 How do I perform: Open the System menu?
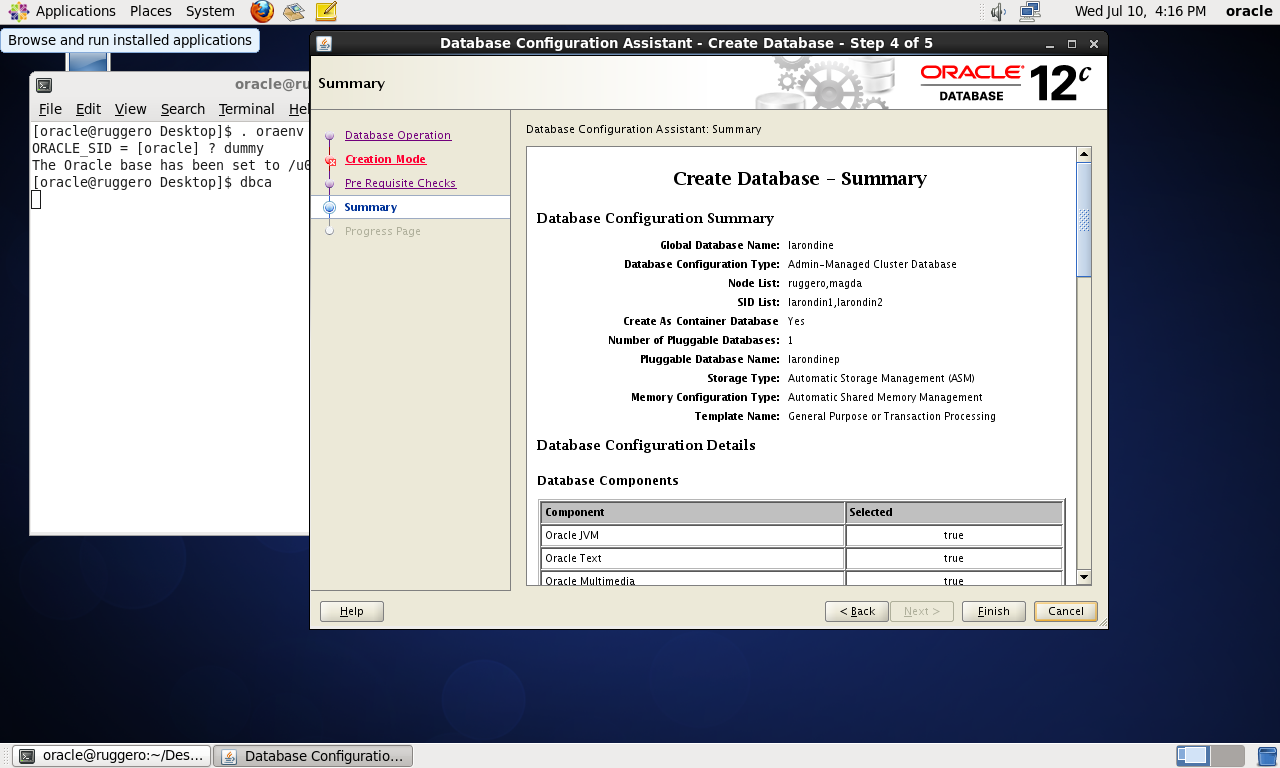click(x=210, y=11)
